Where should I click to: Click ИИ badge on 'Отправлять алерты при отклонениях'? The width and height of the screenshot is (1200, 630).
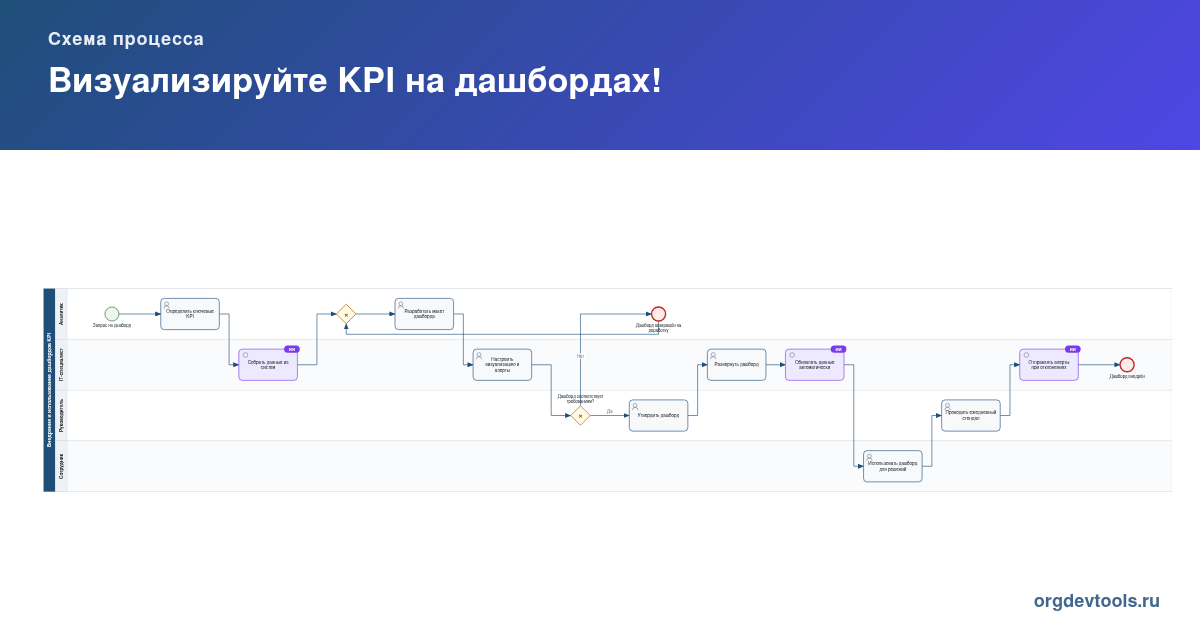point(1073,349)
